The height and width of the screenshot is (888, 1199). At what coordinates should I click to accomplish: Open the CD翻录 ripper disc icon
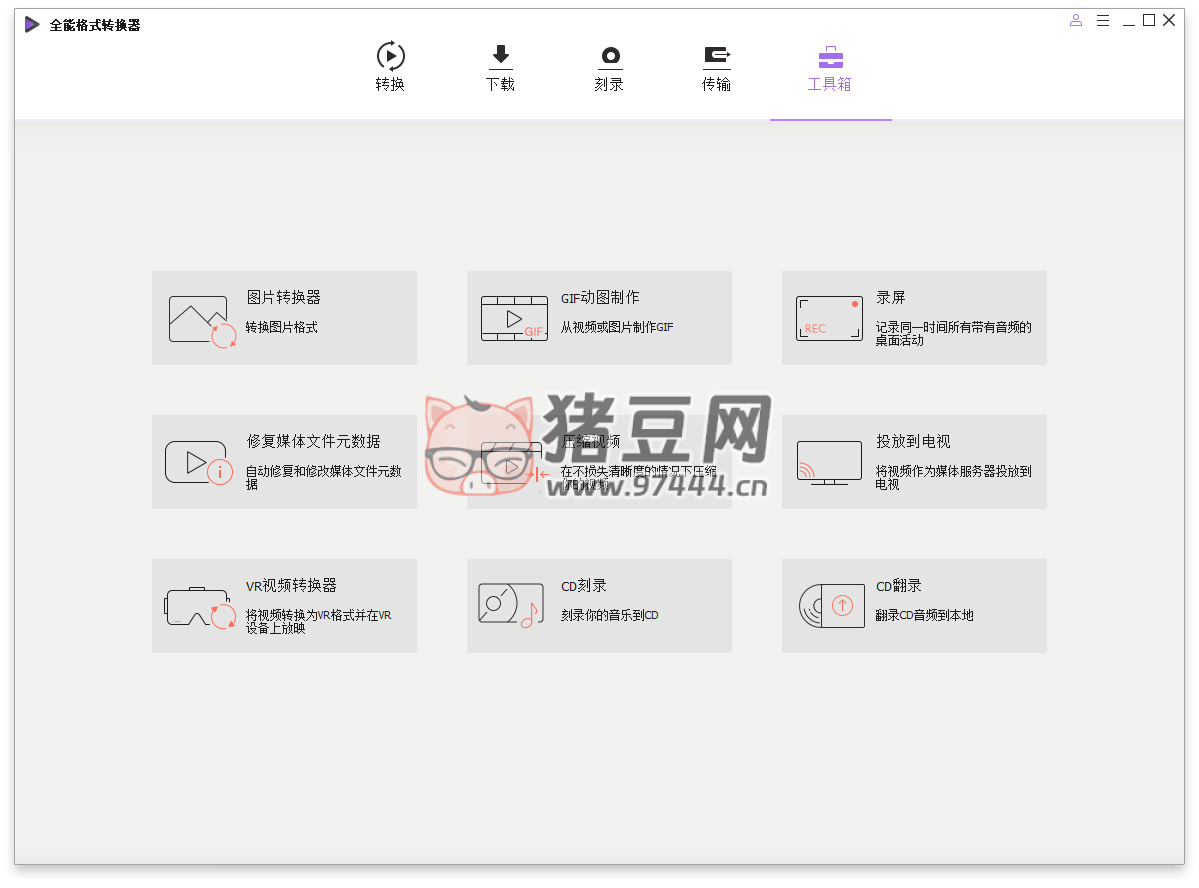click(831, 605)
